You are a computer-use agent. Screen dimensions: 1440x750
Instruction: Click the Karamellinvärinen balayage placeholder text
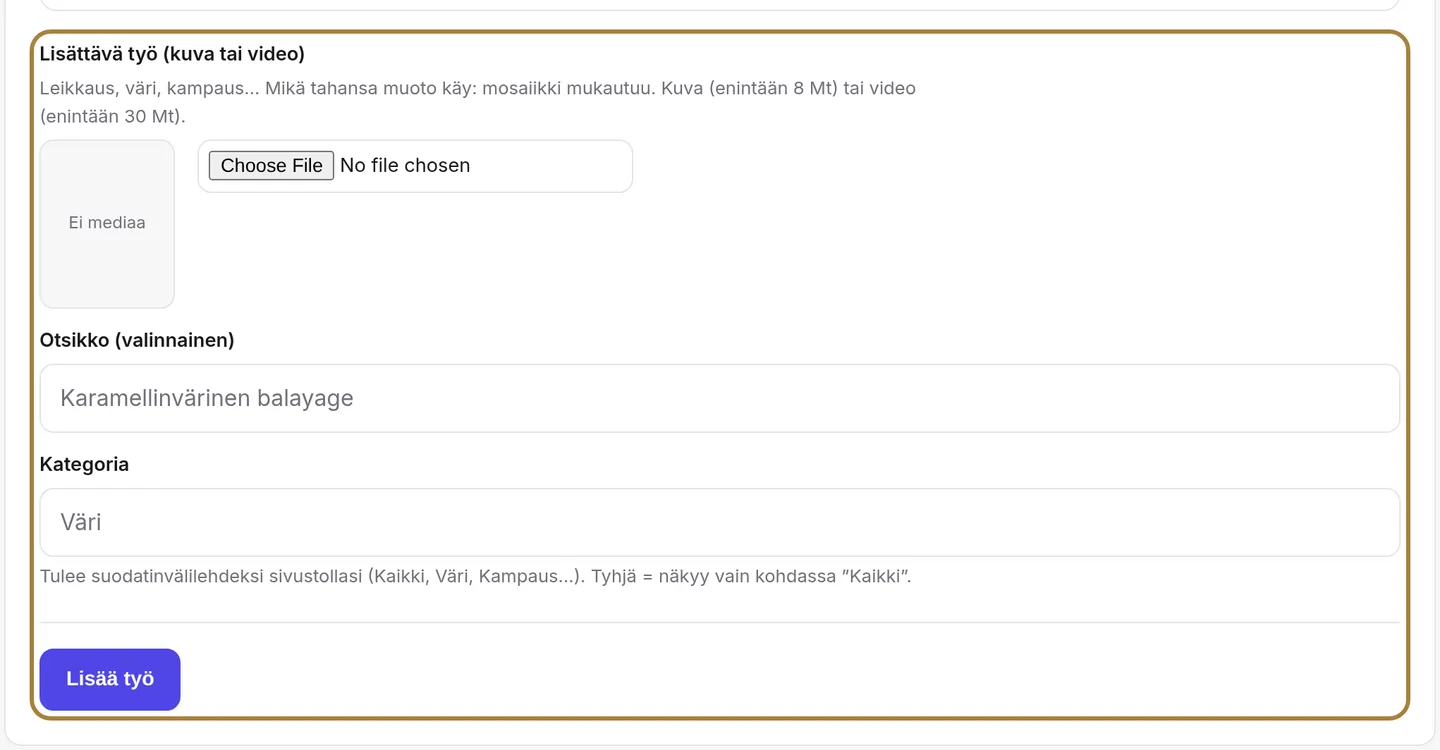coord(207,398)
